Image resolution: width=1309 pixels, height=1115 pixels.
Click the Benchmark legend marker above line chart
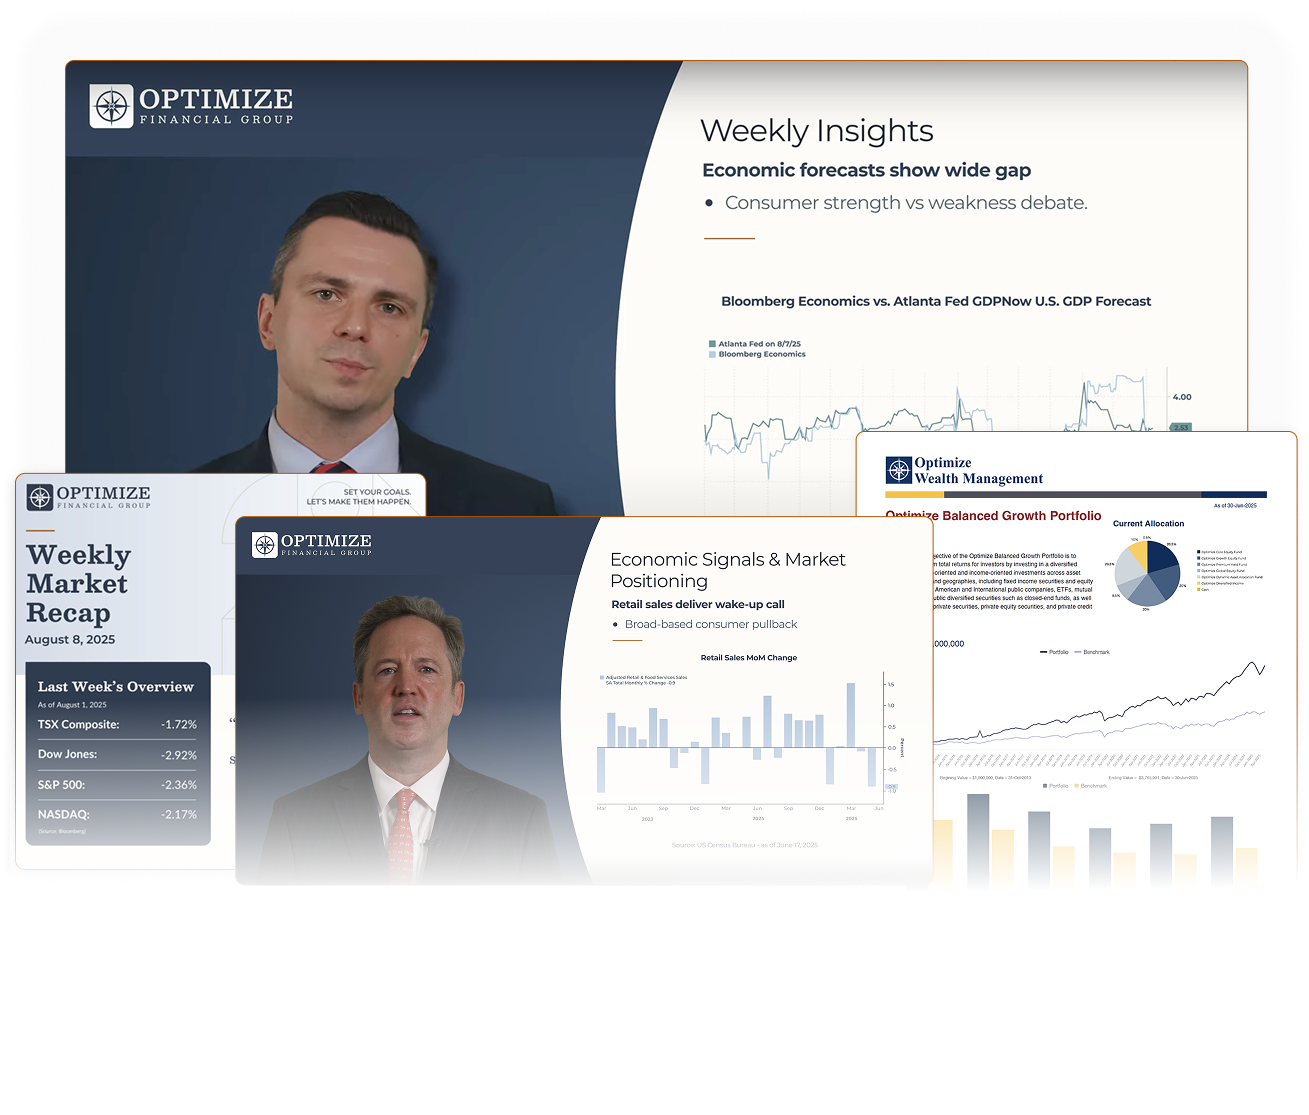1078,652
